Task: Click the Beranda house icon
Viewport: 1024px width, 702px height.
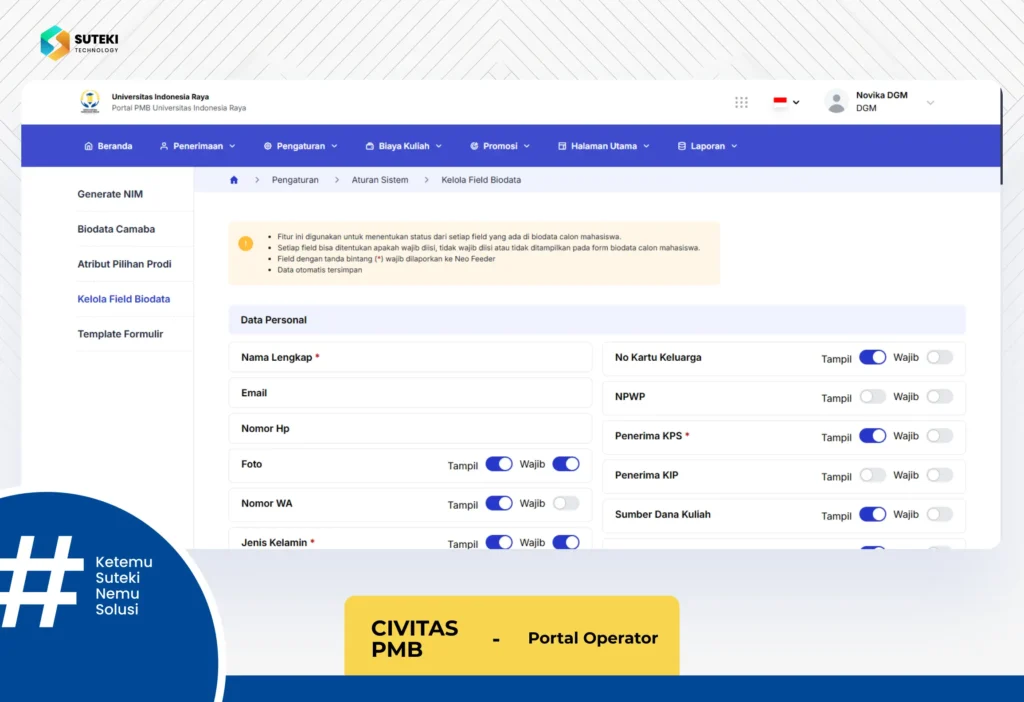Action: point(89,146)
